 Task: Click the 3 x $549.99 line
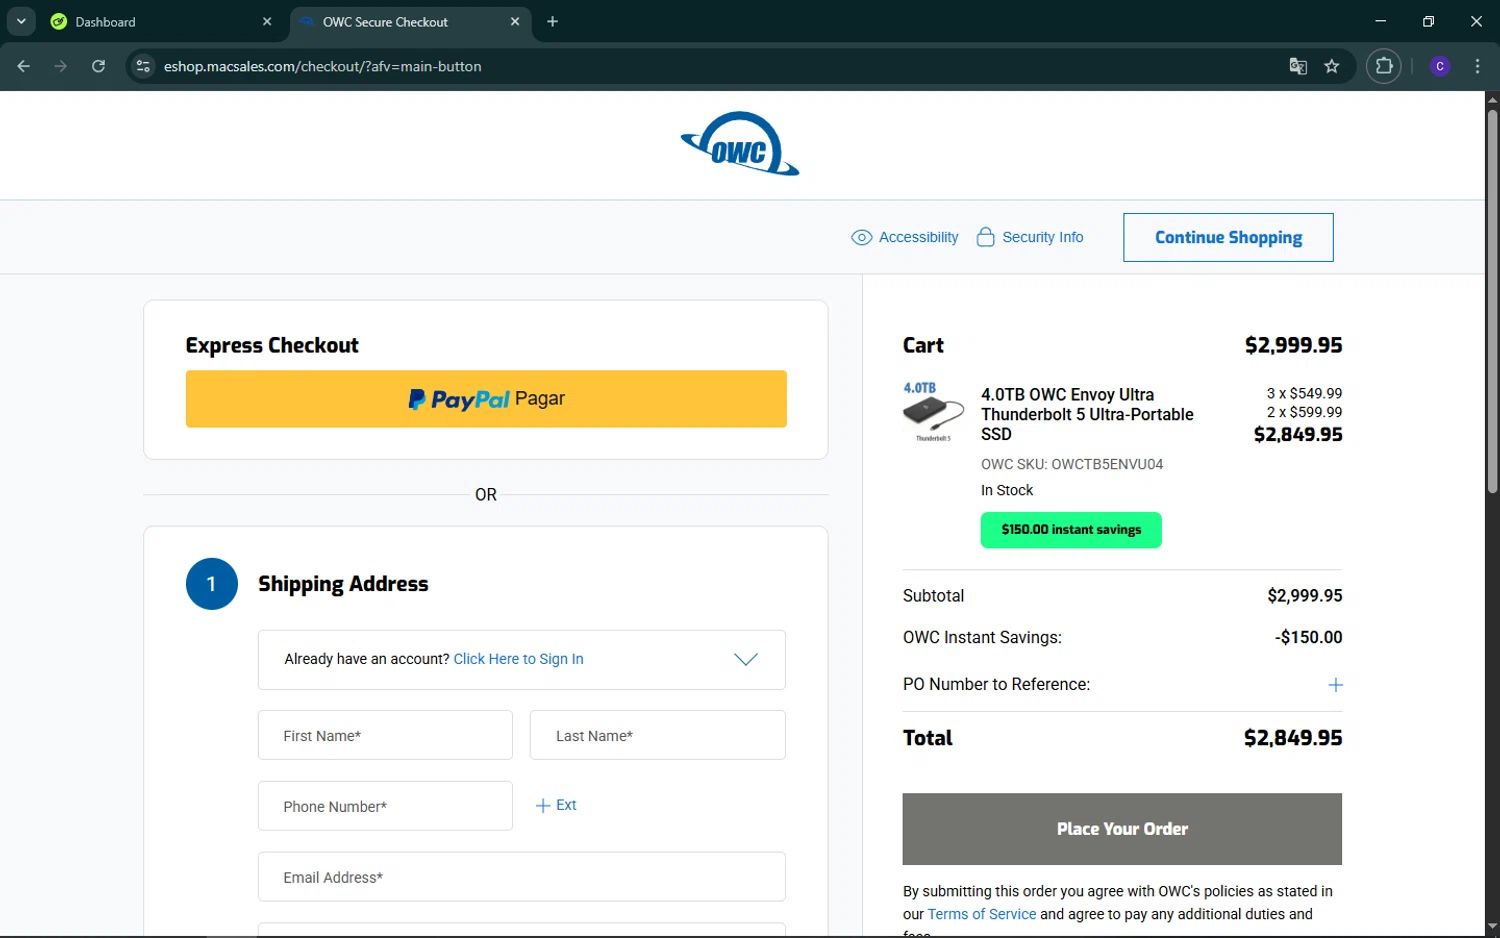point(1304,393)
